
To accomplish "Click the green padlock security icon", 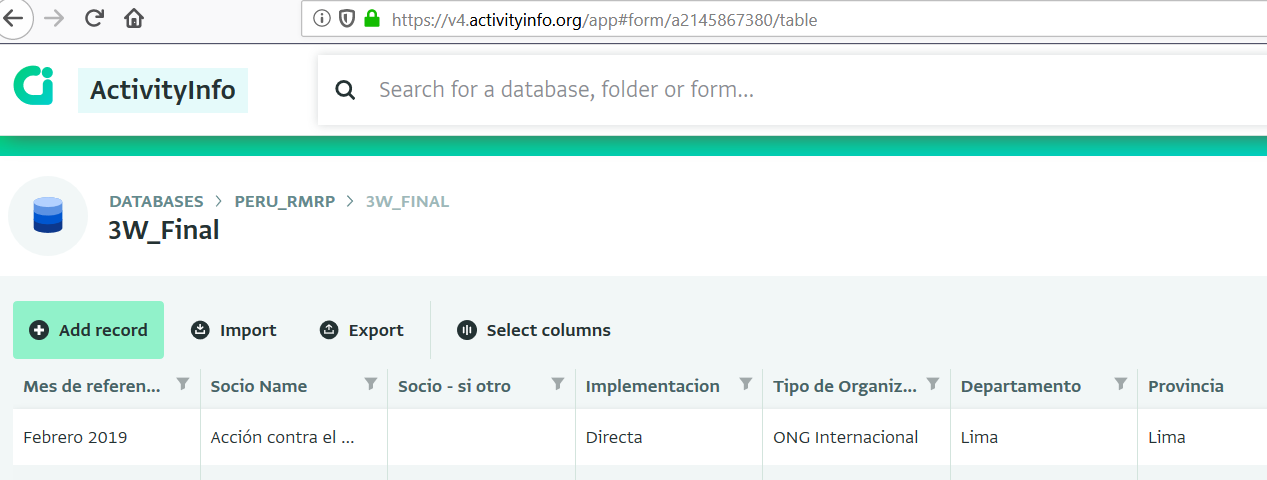I will click(372, 18).
